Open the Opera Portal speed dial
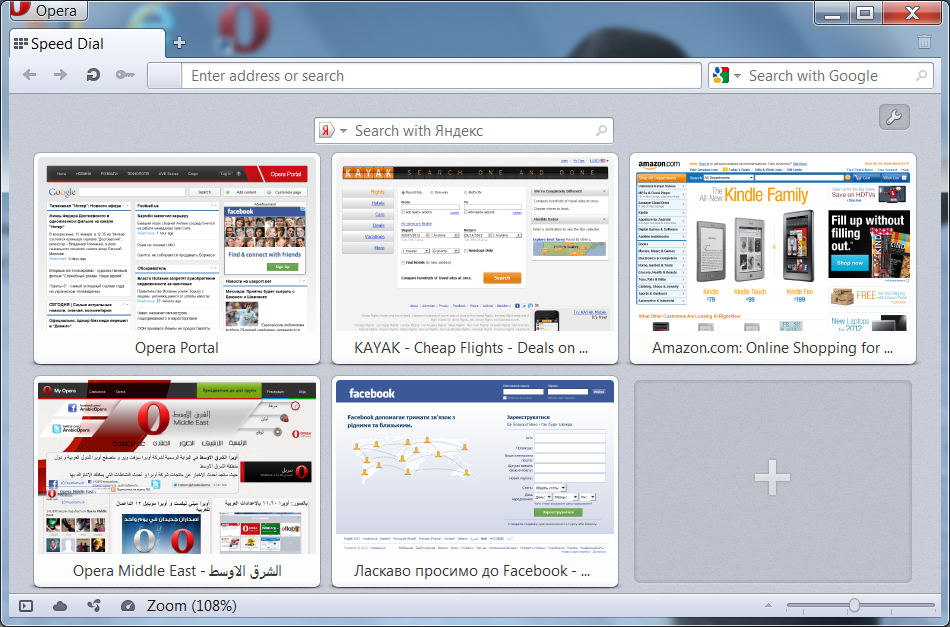The width and height of the screenshot is (950, 627). point(177,259)
